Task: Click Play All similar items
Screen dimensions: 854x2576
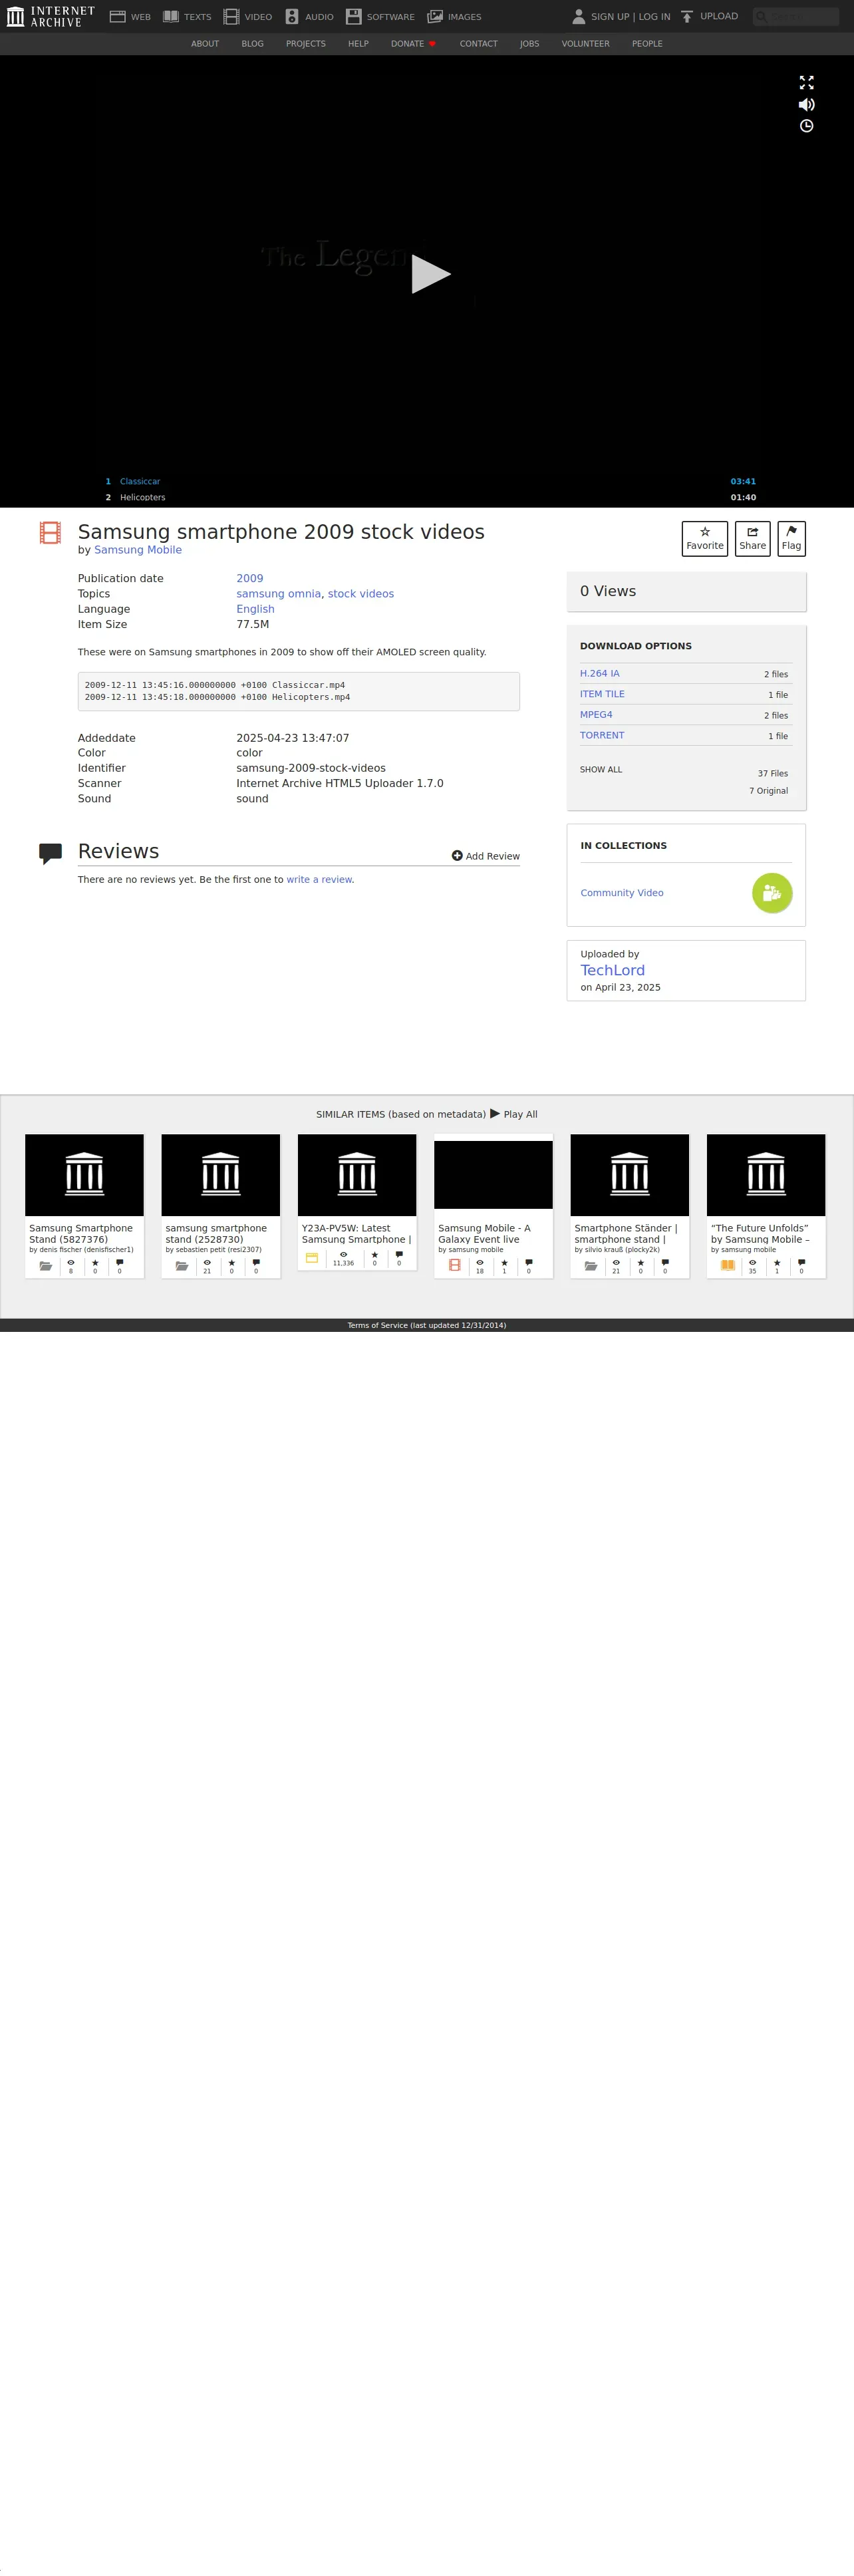Action: (514, 1114)
